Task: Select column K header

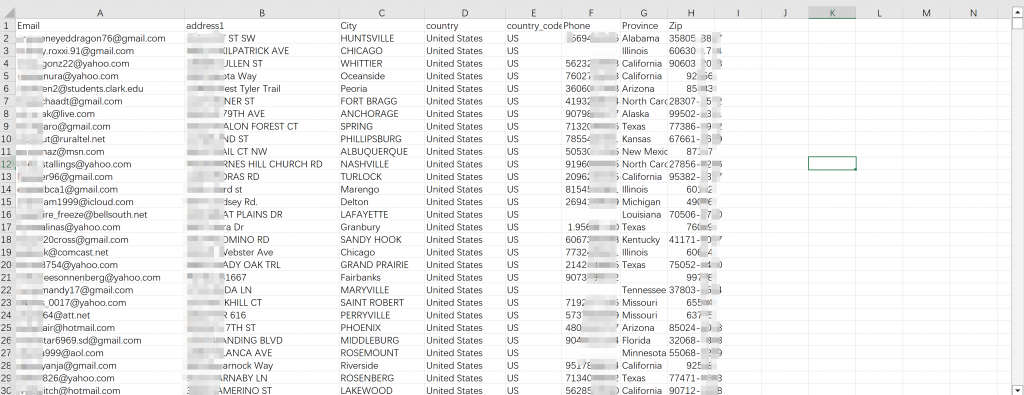Action: tap(832, 13)
